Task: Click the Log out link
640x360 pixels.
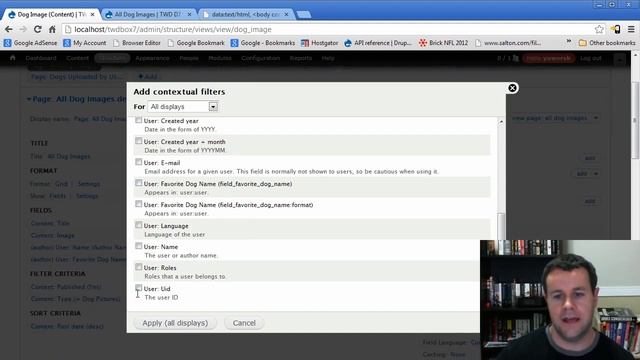Action: click(591, 58)
